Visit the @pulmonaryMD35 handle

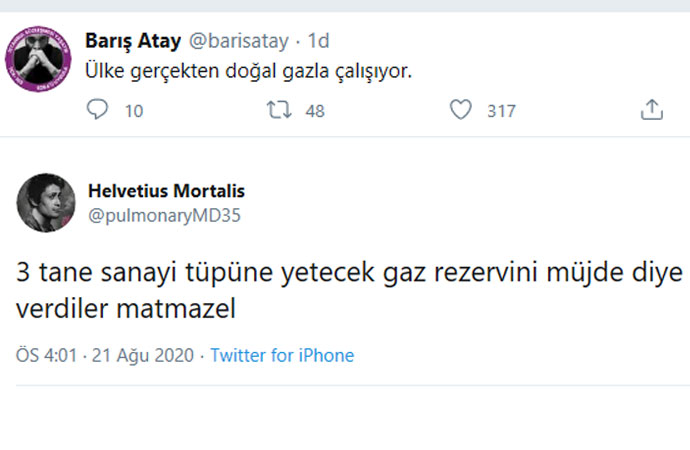[x=165, y=214]
